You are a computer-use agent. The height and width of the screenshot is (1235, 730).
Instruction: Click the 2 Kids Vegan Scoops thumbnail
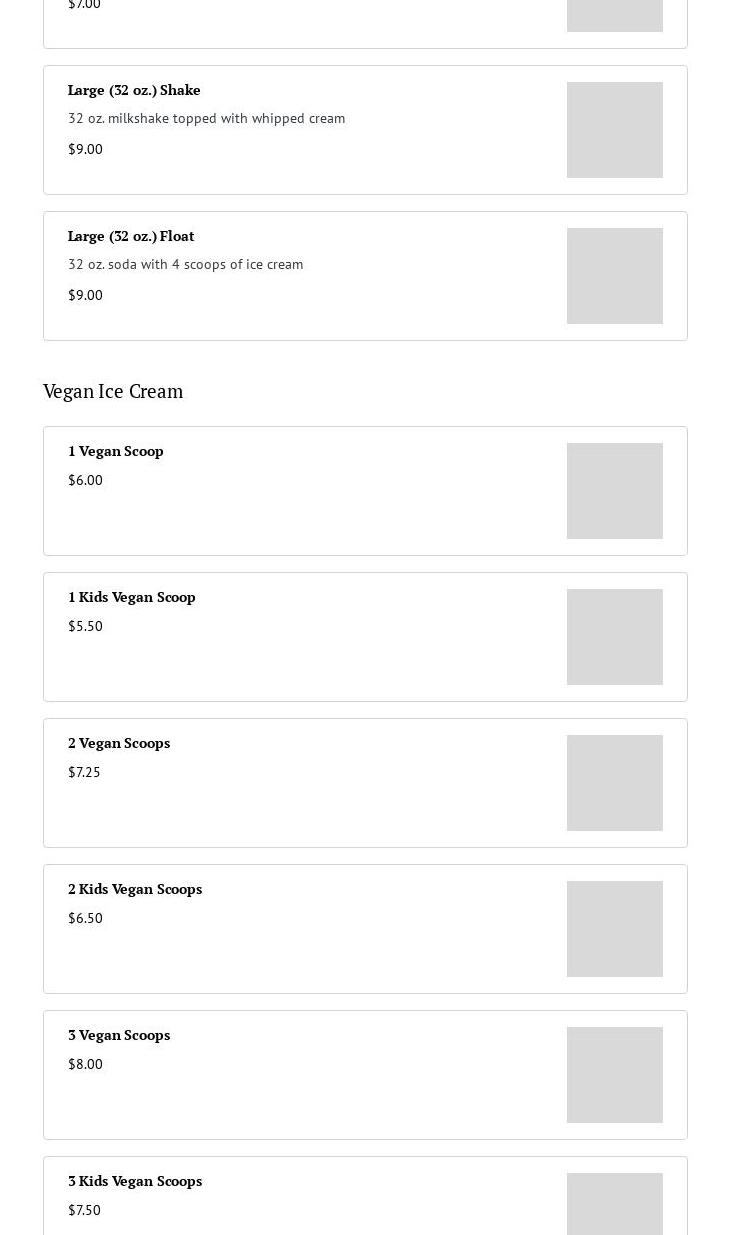pyautogui.click(x=614, y=929)
